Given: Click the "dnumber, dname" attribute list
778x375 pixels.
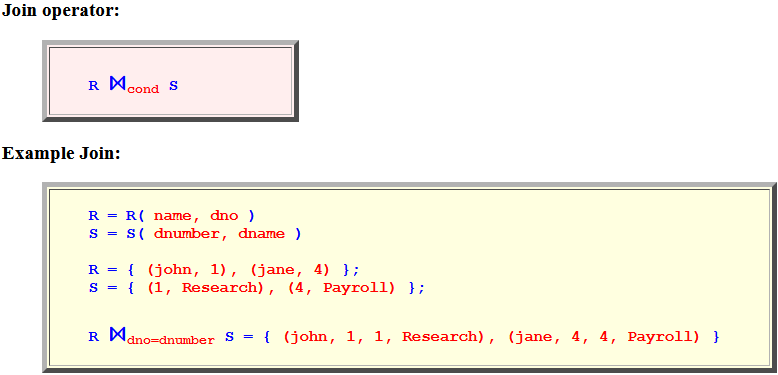Looking at the screenshot, I should [x=220, y=234].
